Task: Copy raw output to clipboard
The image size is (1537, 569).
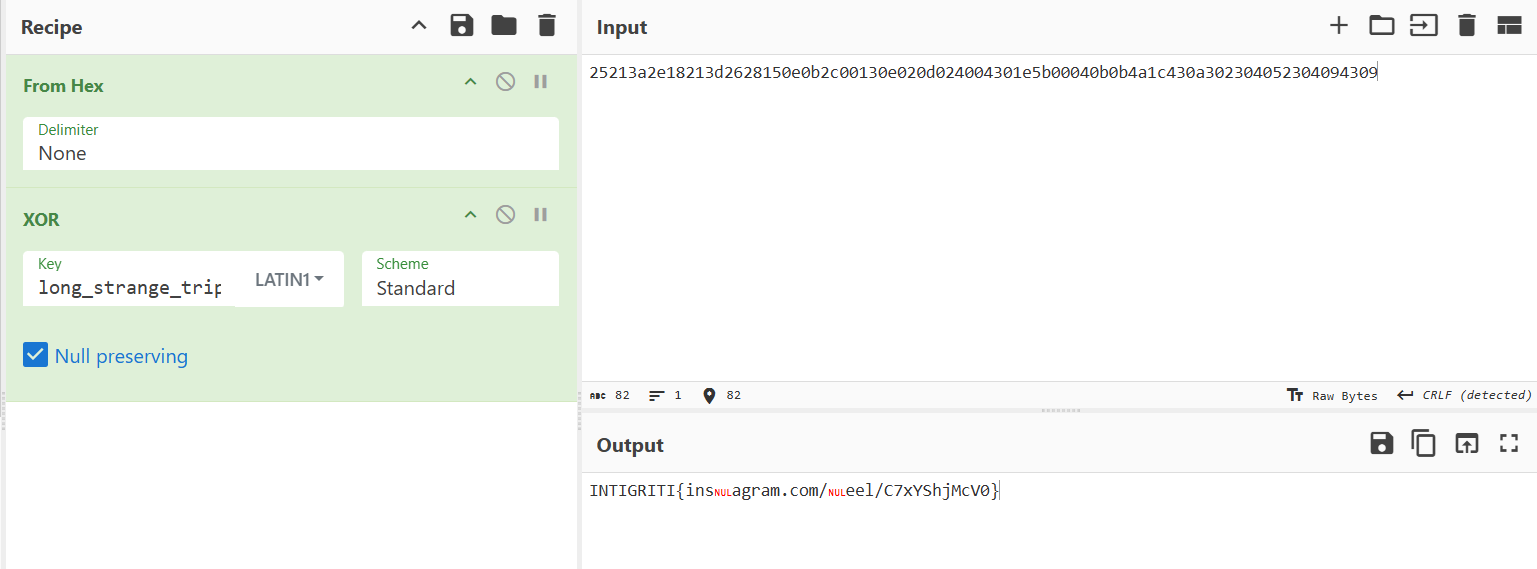Action: 1423,444
